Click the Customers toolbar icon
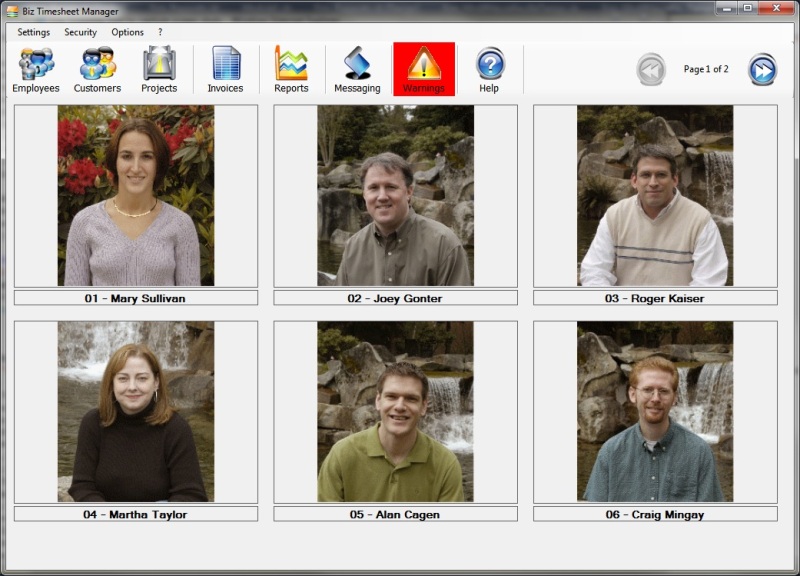 pyautogui.click(x=97, y=70)
